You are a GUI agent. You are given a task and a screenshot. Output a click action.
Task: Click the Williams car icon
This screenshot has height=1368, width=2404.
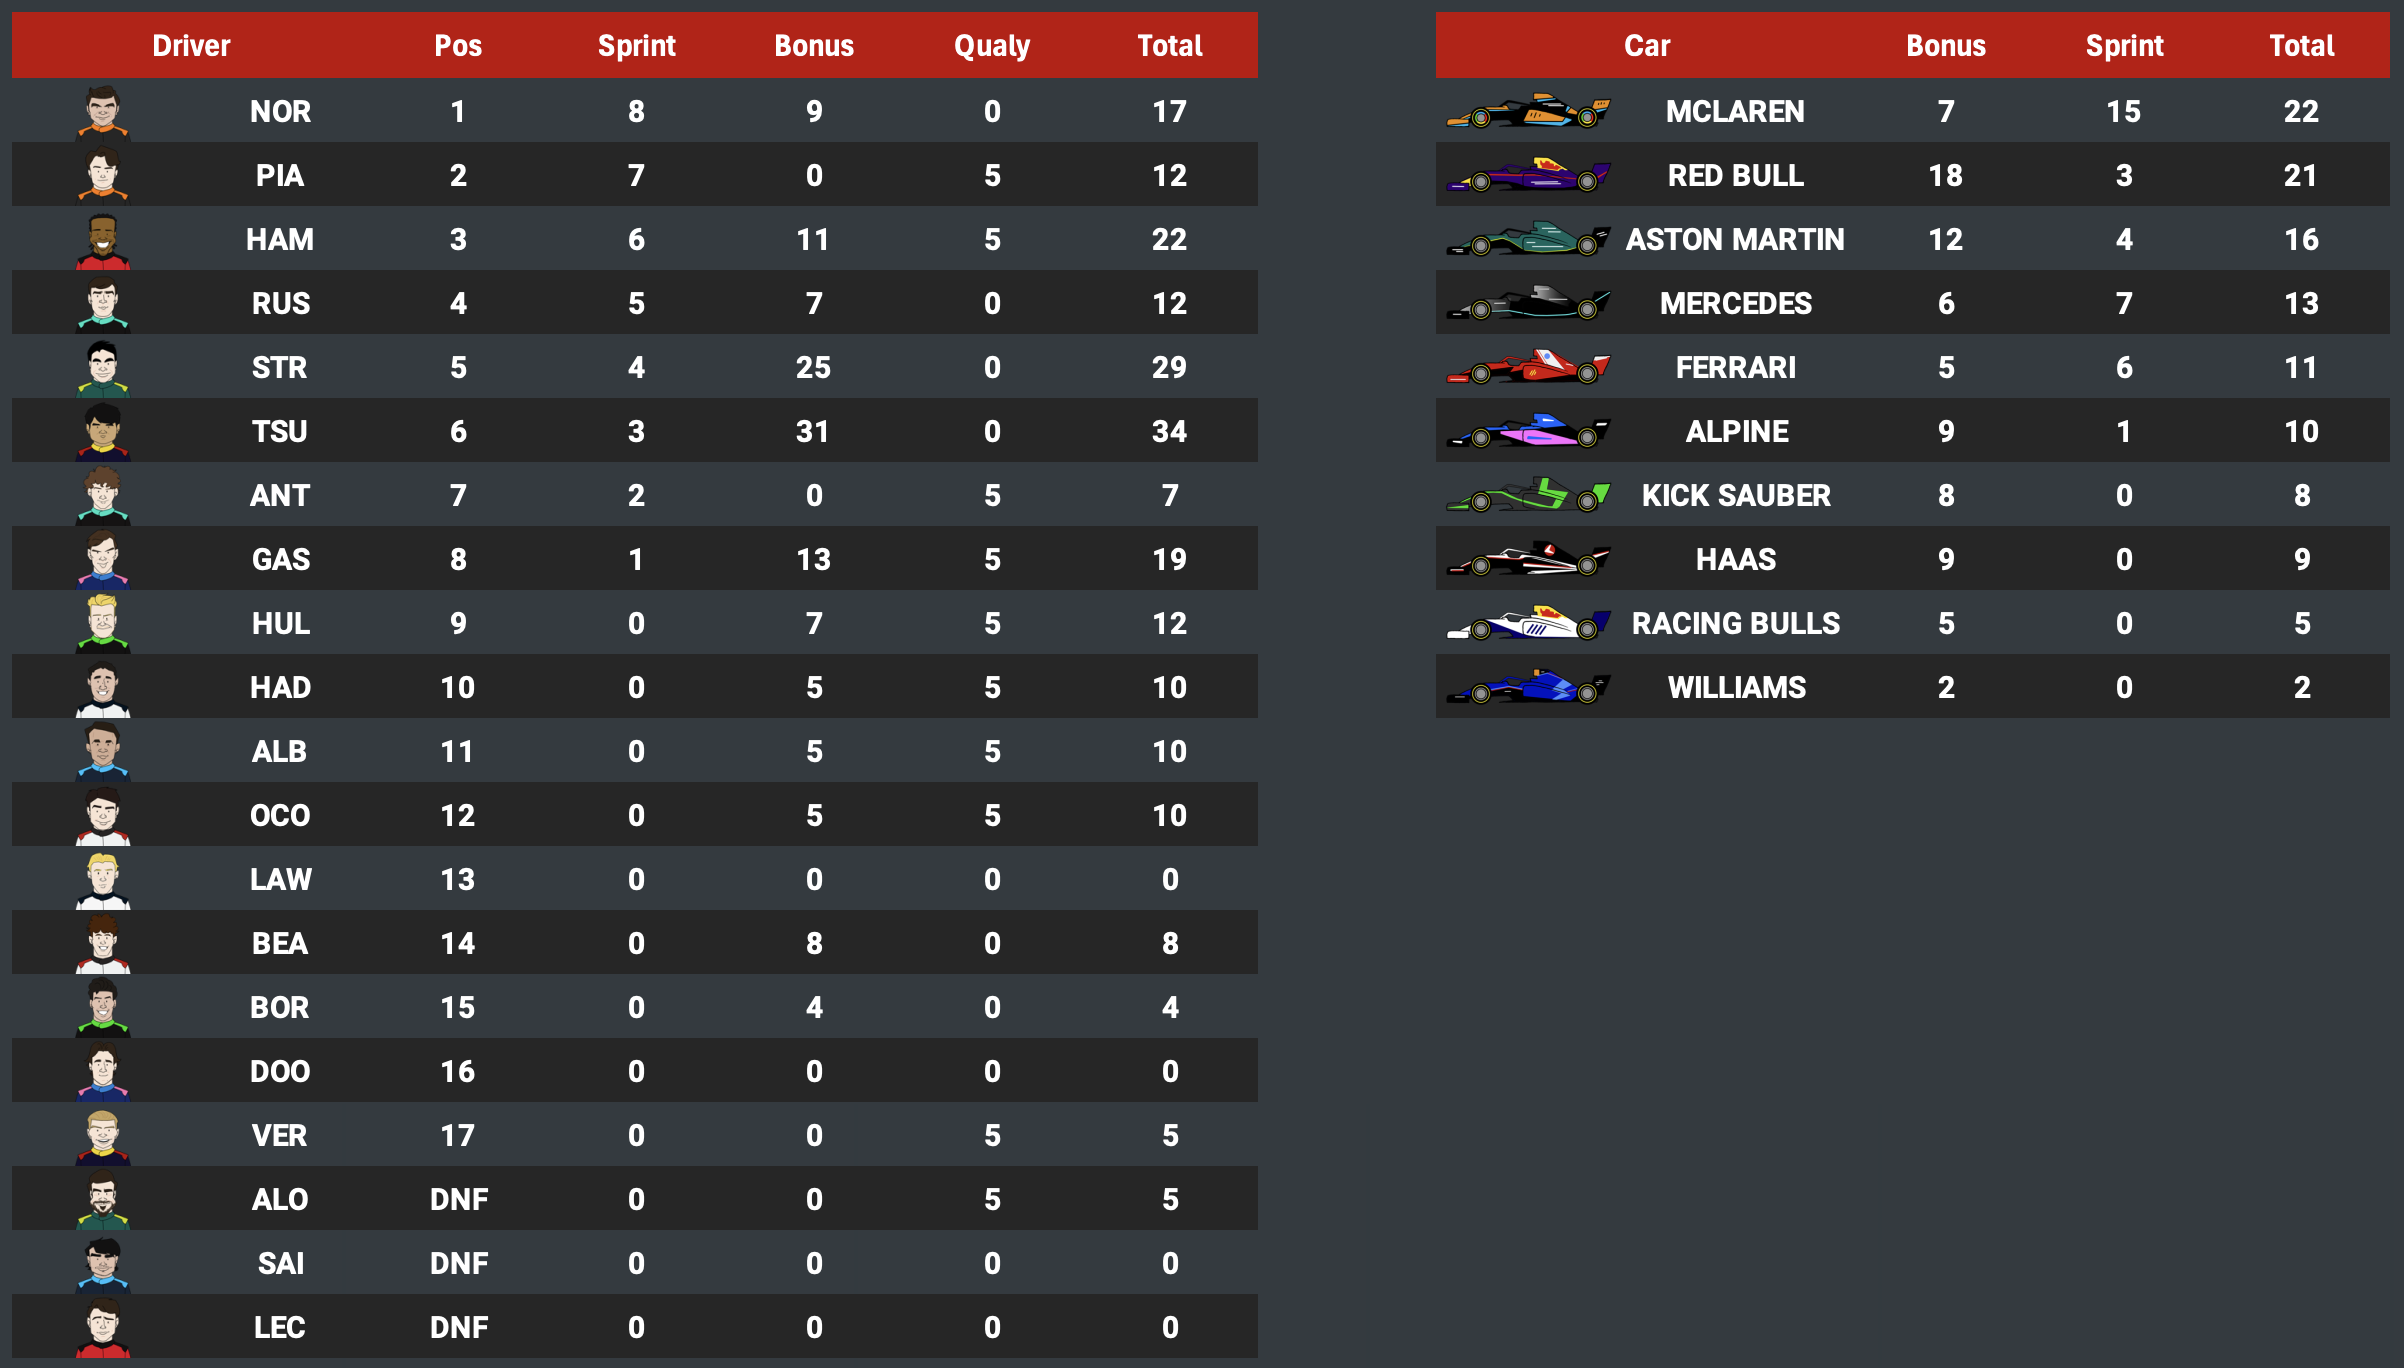pyautogui.click(x=1528, y=687)
